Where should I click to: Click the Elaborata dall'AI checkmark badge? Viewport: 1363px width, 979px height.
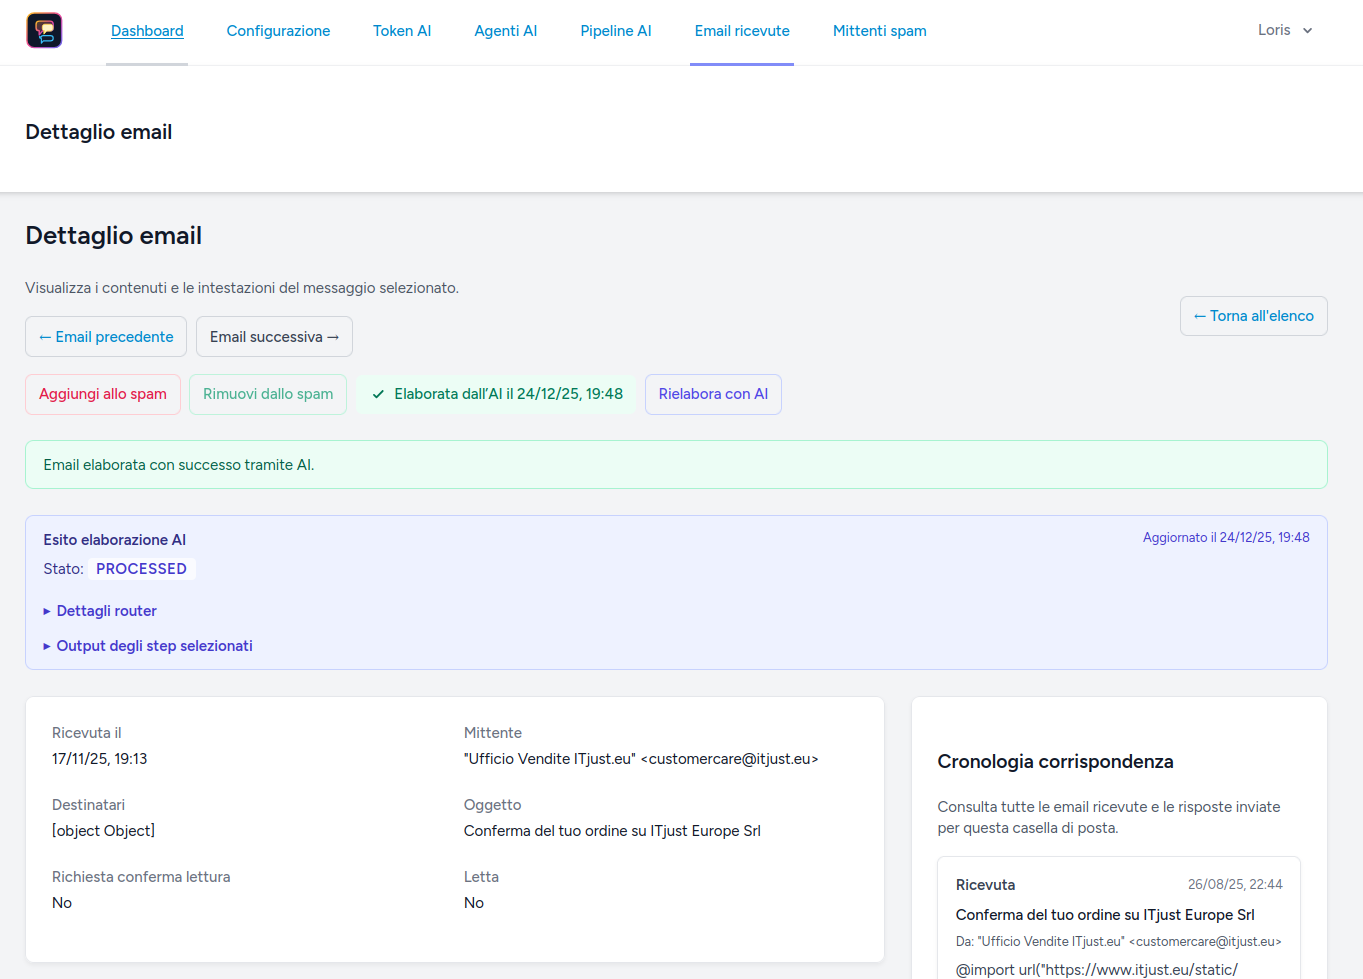coord(497,394)
